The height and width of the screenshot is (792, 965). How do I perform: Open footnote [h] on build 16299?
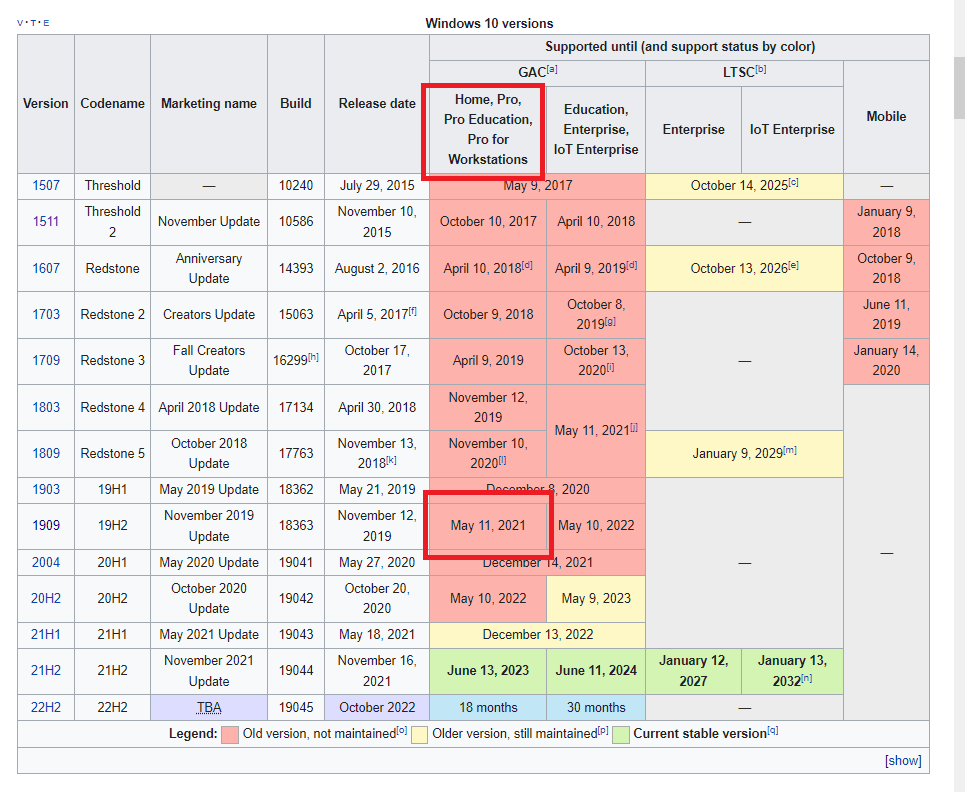[x=313, y=357]
